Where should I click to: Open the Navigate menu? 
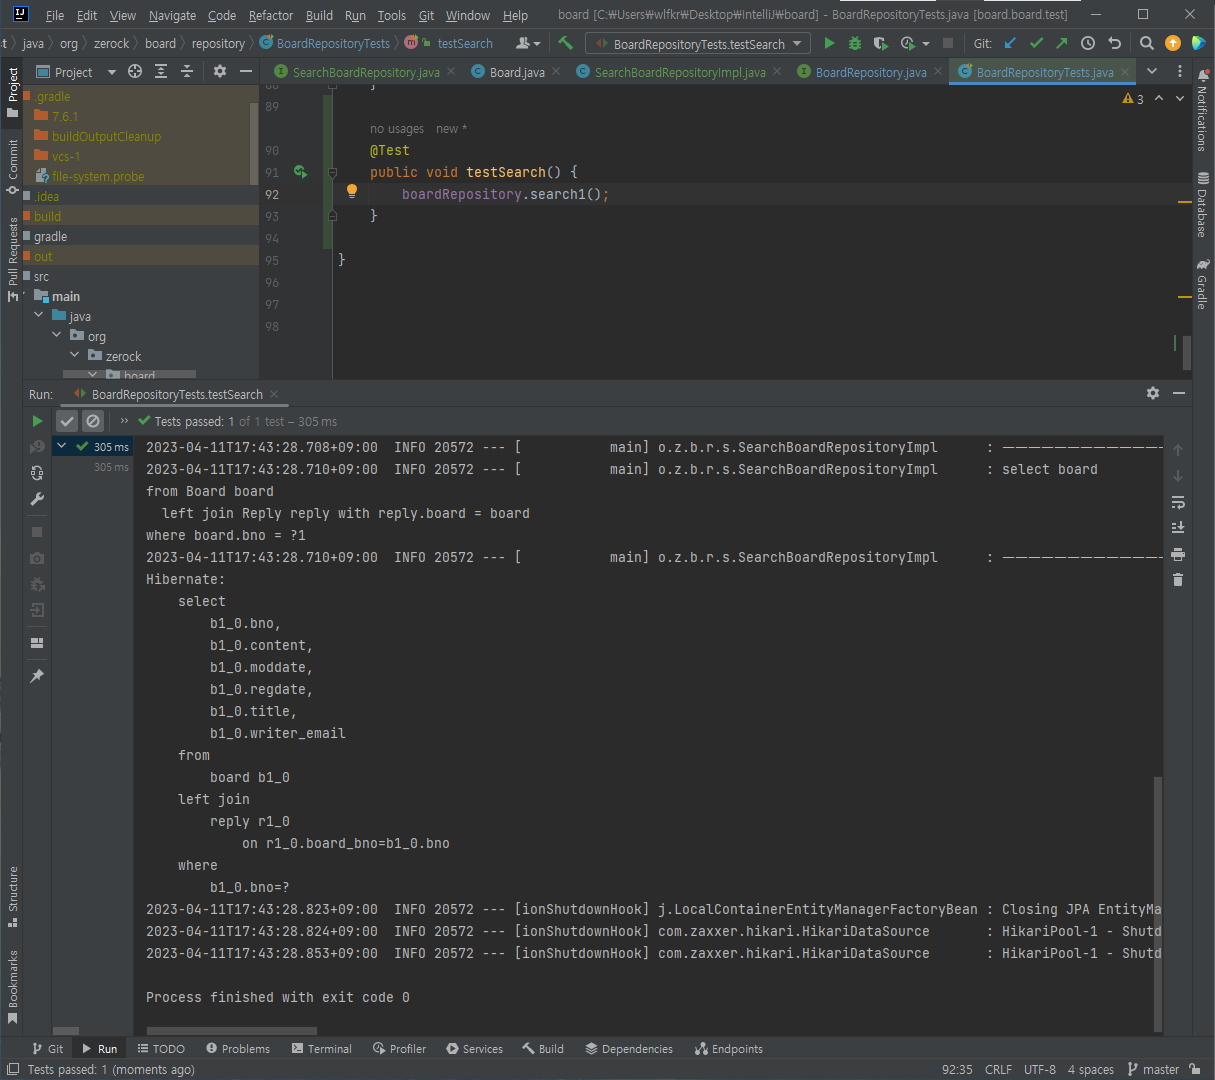(x=172, y=15)
